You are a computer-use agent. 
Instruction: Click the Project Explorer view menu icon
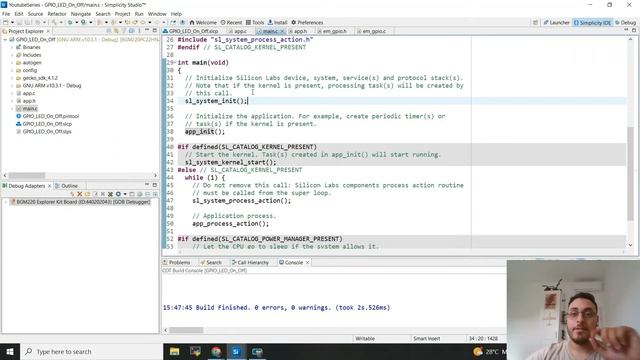(139, 31)
